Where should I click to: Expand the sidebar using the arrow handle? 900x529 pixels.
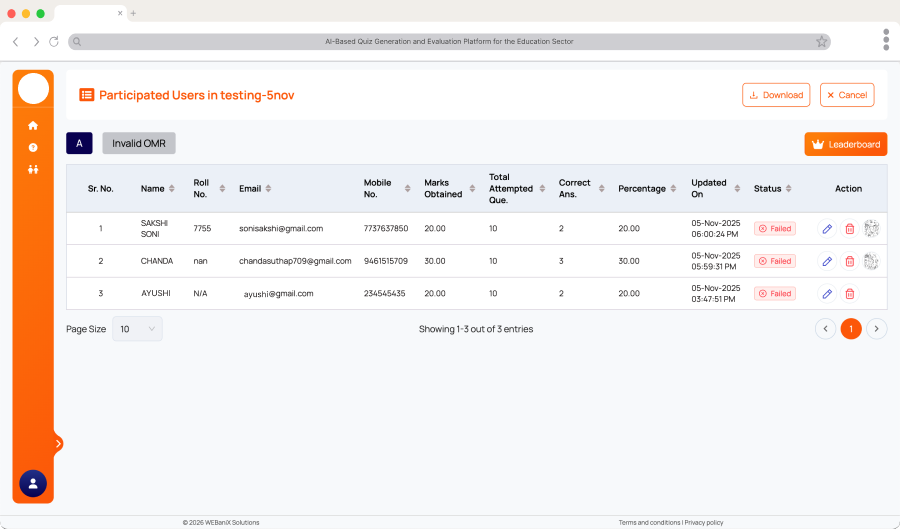coord(58,443)
